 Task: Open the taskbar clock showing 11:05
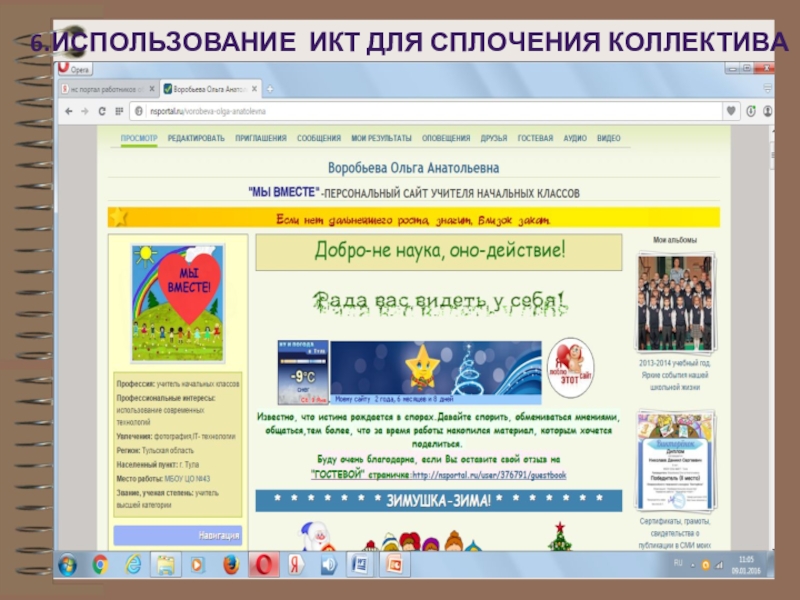click(x=746, y=565)
